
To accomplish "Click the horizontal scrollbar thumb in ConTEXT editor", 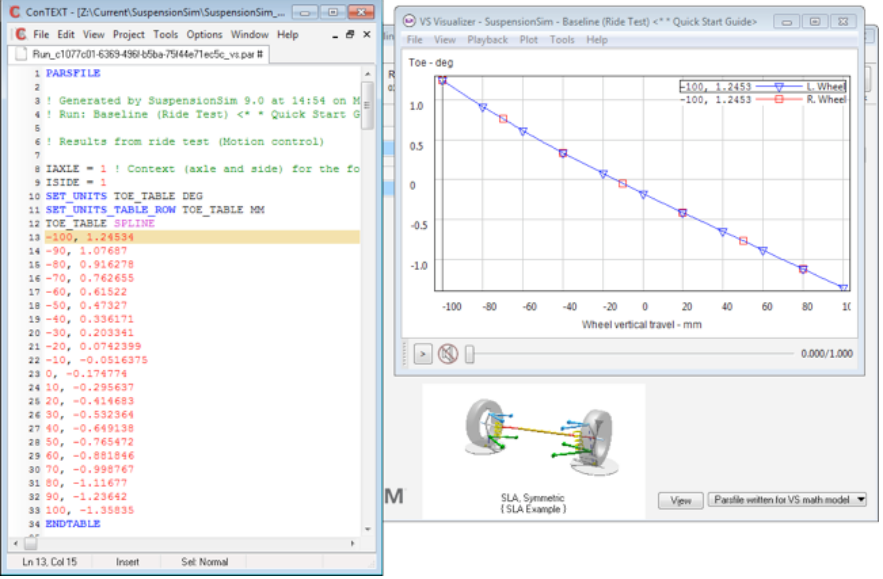I will 31,544.
